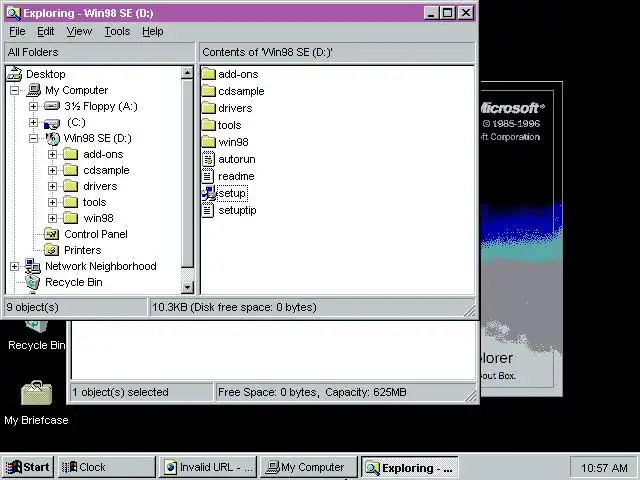Expand the (C:) drive node
This screenshot has width=640, height=480.
33,122
